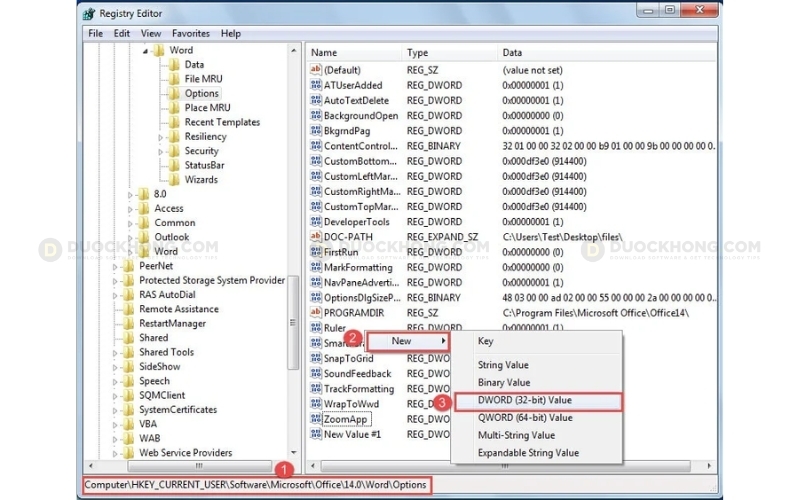The width and height of the screenshot is (800, 500).
Task: Click the tree pane scroll up arrow
Action: click(x=293, y=51)
